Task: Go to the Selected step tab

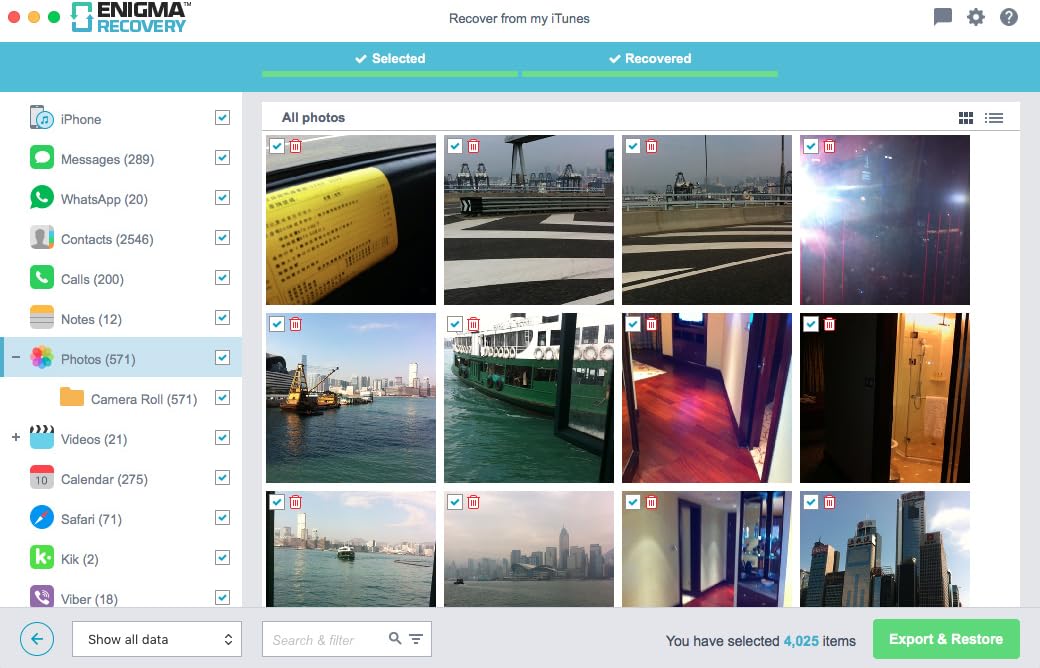Action: point(390,58)
